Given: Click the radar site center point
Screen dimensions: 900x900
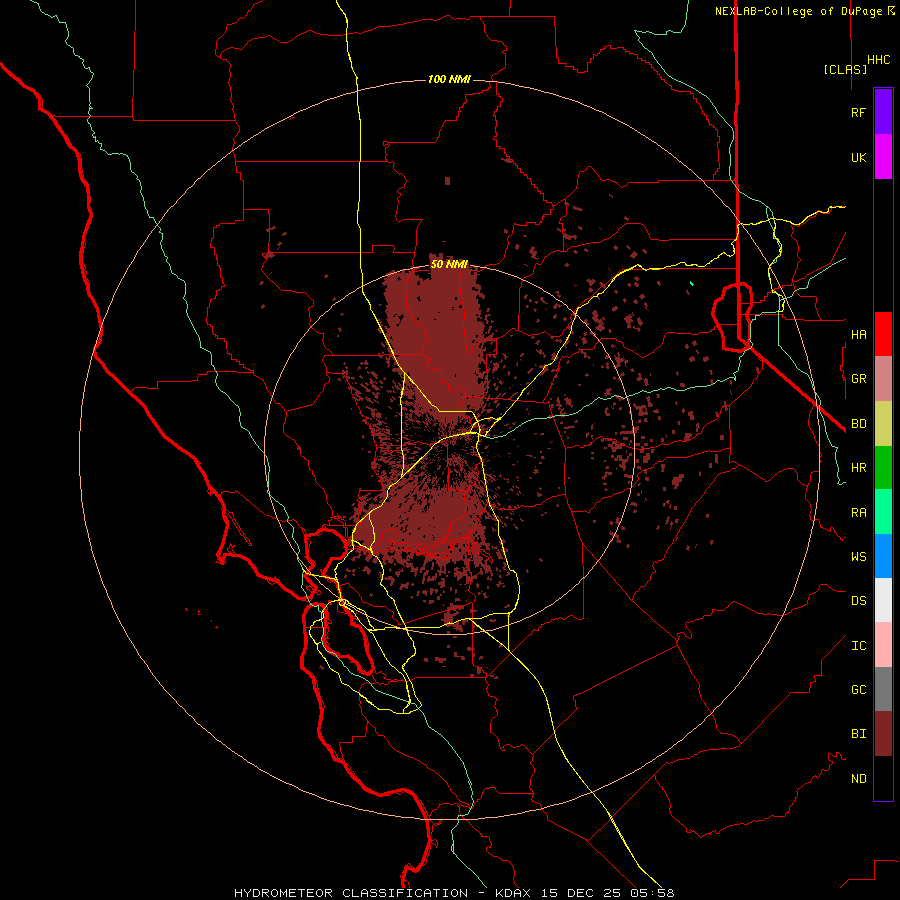Looking at the screenshot, I should pyautogui.click(x=448, y=449).
